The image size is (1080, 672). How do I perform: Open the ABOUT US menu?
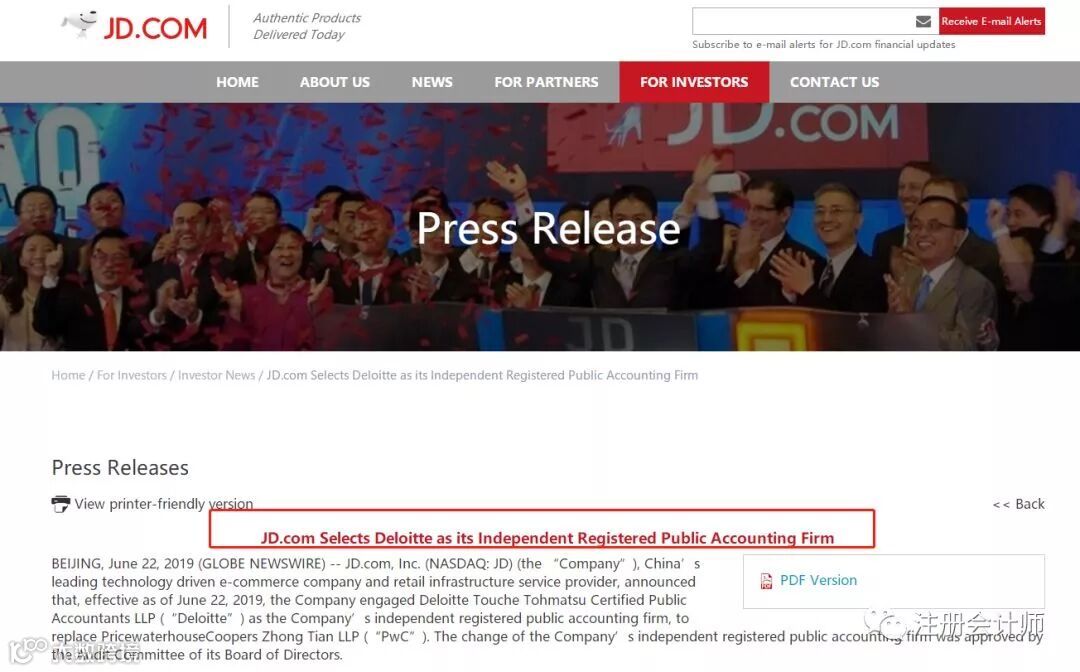[335, 82]
